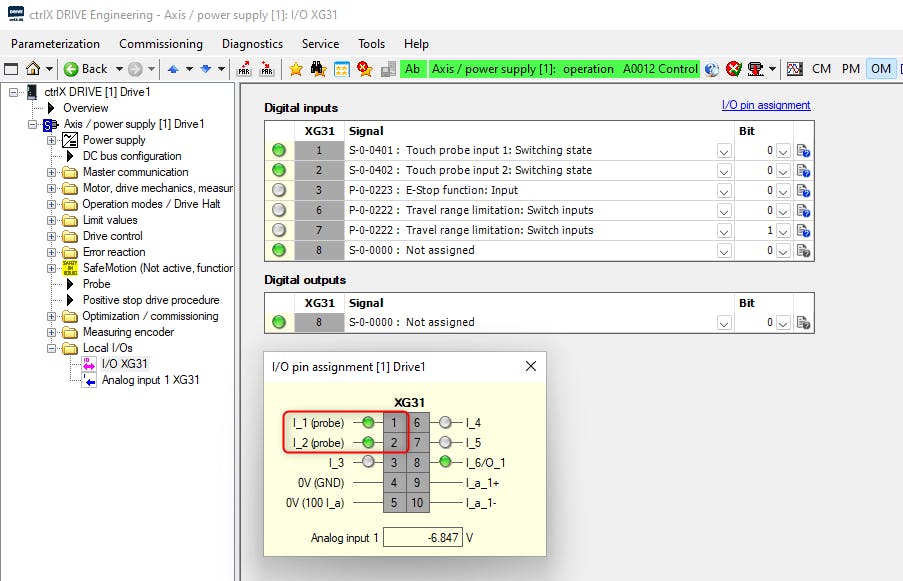The height and width of the screenshot is (581, 903).
Task: Expand the Power supply tree node
Action: (52, 140)
